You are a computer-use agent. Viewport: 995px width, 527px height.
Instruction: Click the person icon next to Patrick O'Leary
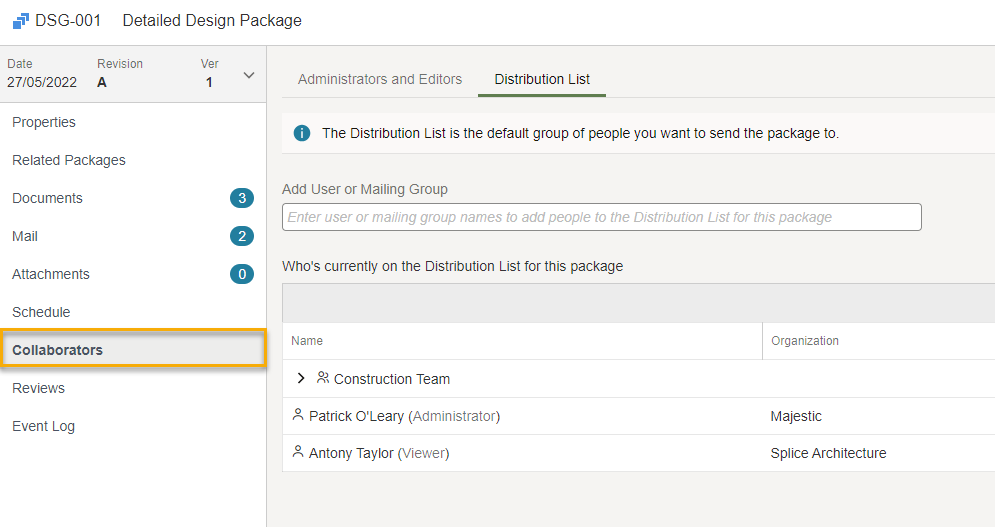[x=298, y=415]
